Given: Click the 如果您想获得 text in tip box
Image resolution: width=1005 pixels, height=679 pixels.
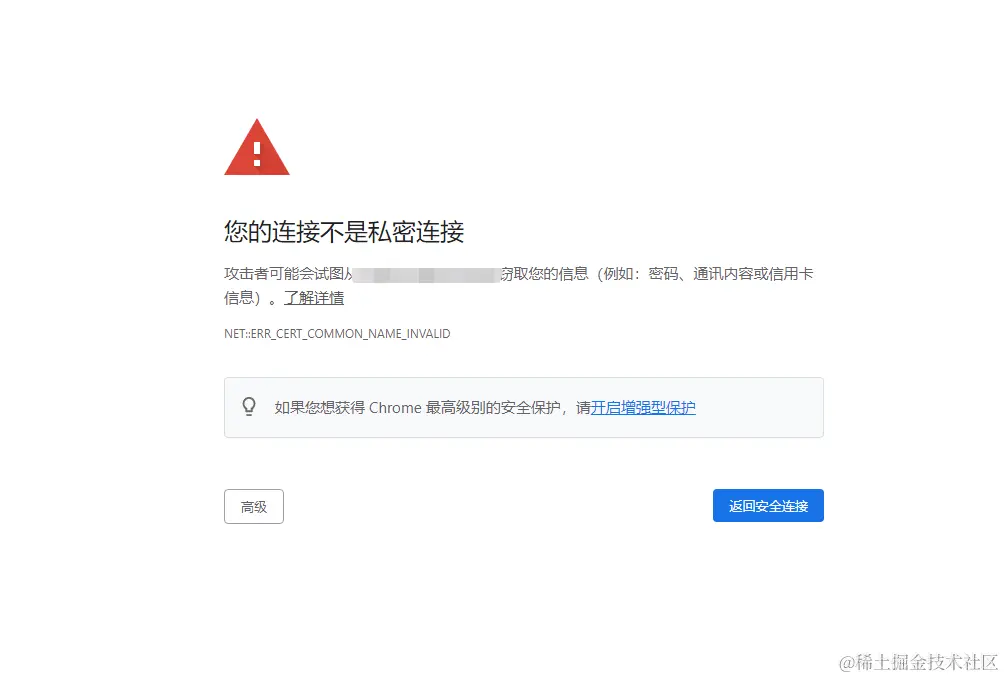Looking at the screenshot, I should [319, 407].
